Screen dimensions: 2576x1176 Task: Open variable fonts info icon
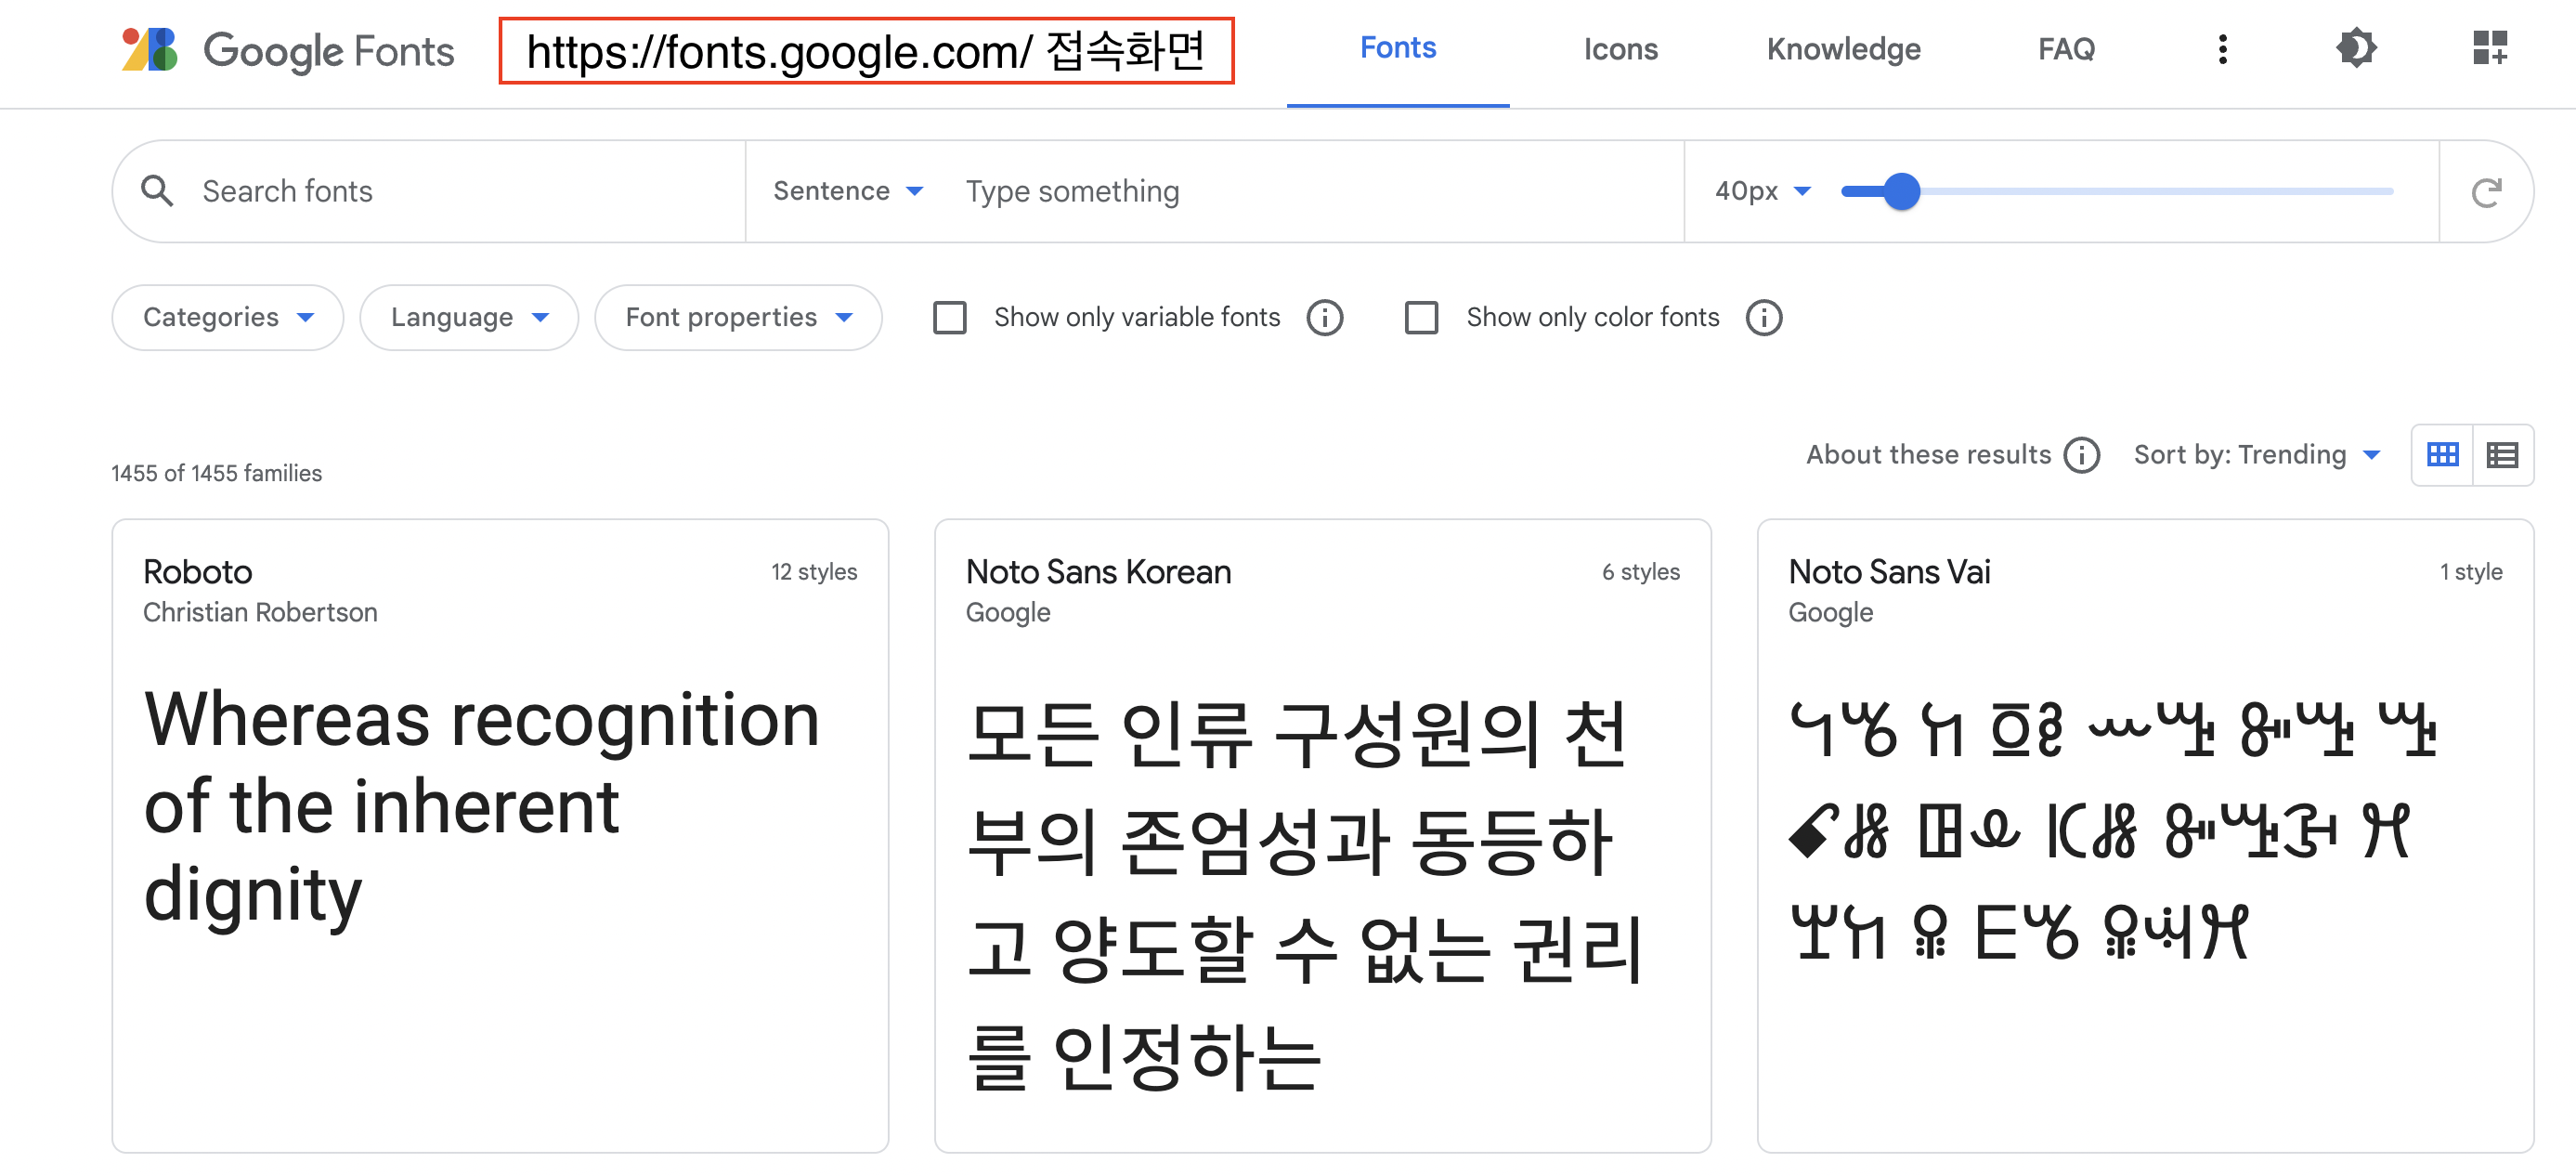coord(1325,318)
